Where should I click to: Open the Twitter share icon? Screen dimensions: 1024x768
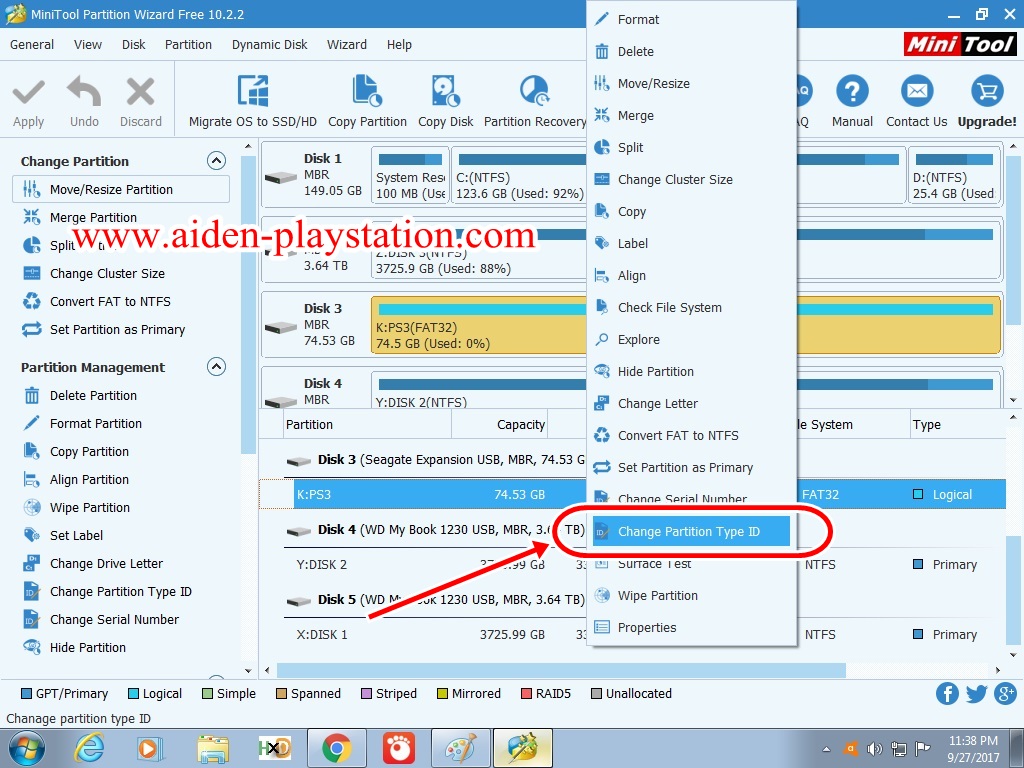coord(976,694)
